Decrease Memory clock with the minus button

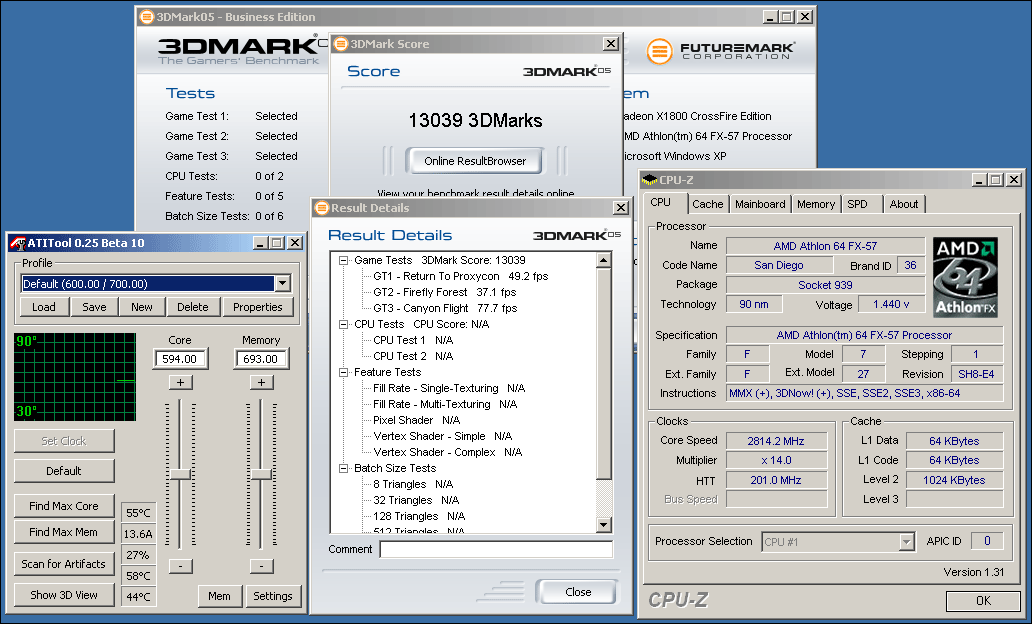point(261,566)
